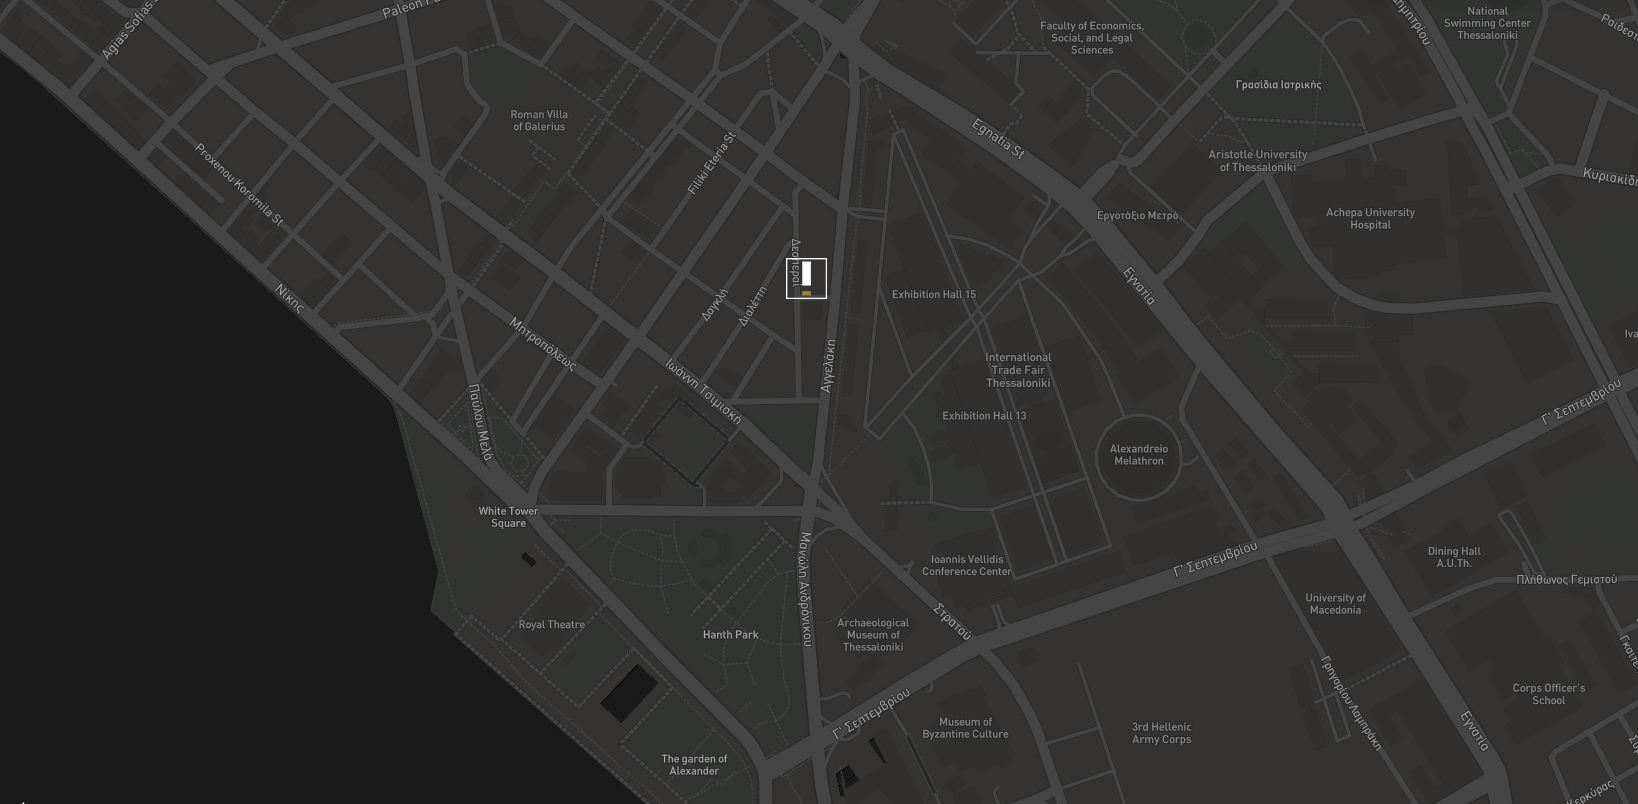Click the white bar inside the square marker
The width and height of the screenshot is (1638, 804).
coord(806,273)
